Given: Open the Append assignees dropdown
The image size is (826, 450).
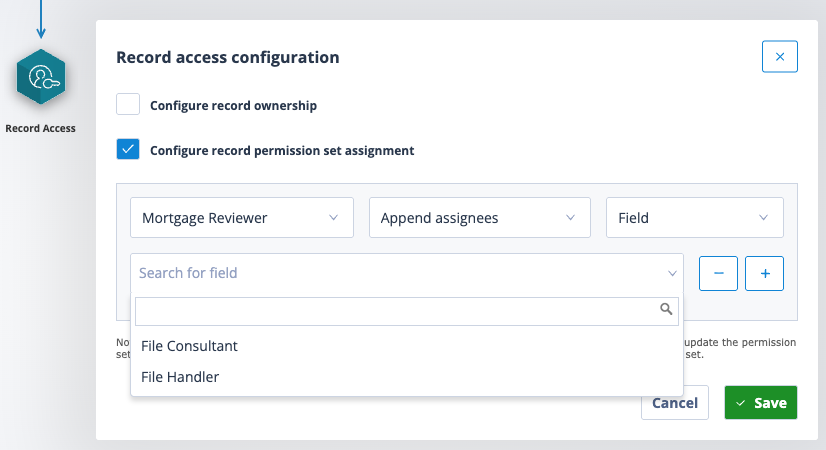Looking at the screenshot, I should [x=479, y=218].
